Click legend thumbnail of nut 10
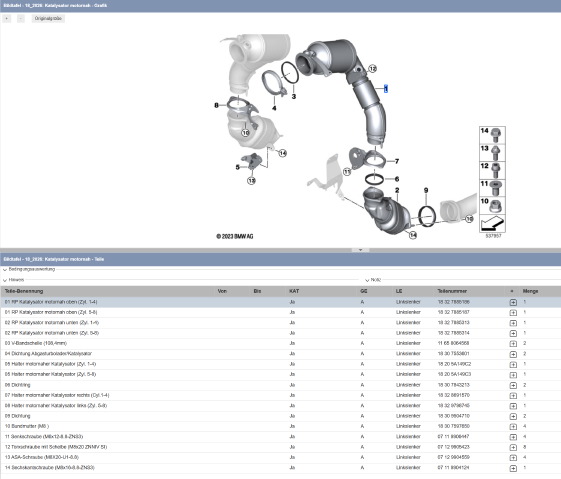The height and width of the screenshot is (479, 561). (x=492, y=205)
